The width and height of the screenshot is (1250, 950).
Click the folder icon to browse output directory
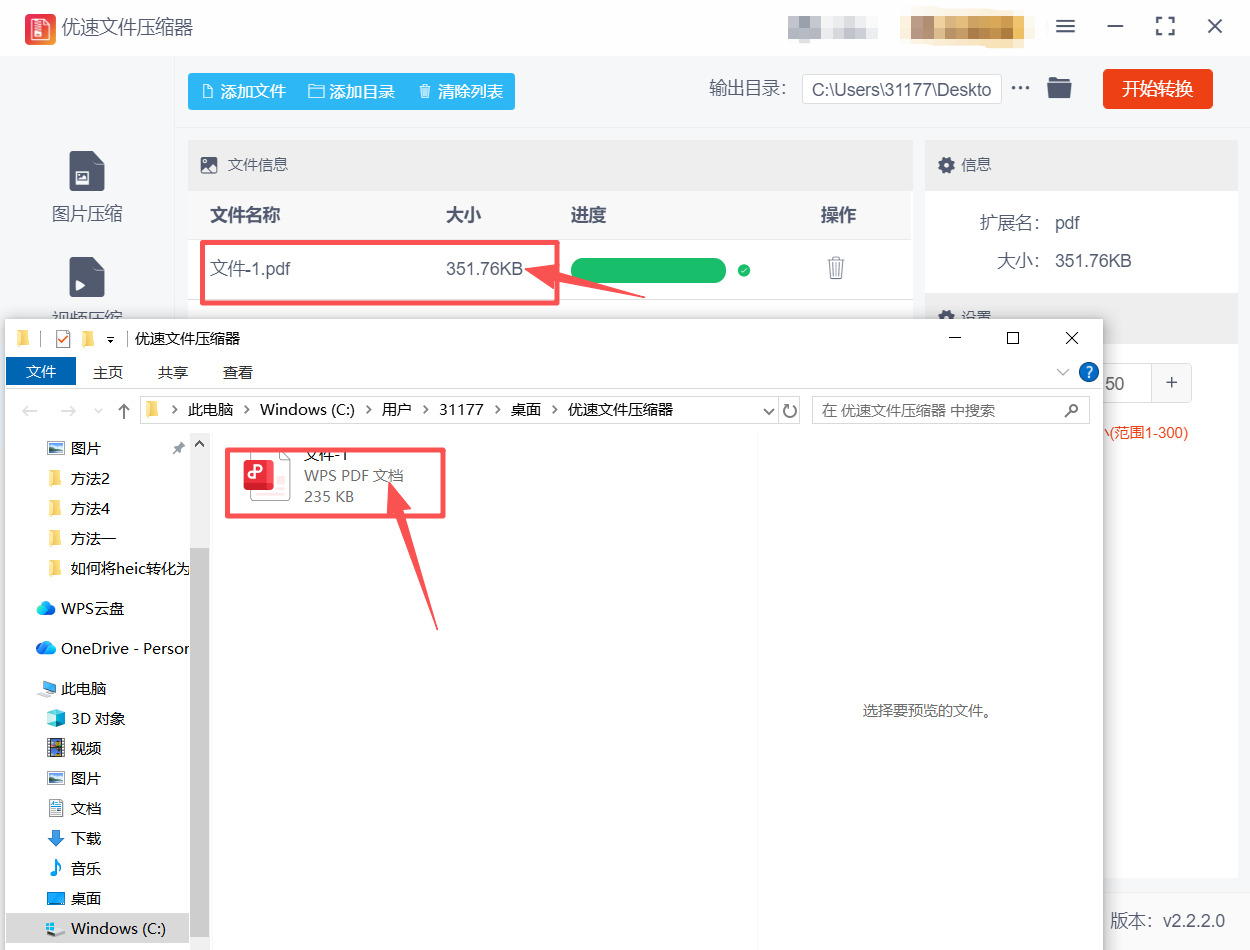click(x=1059, y=88)
